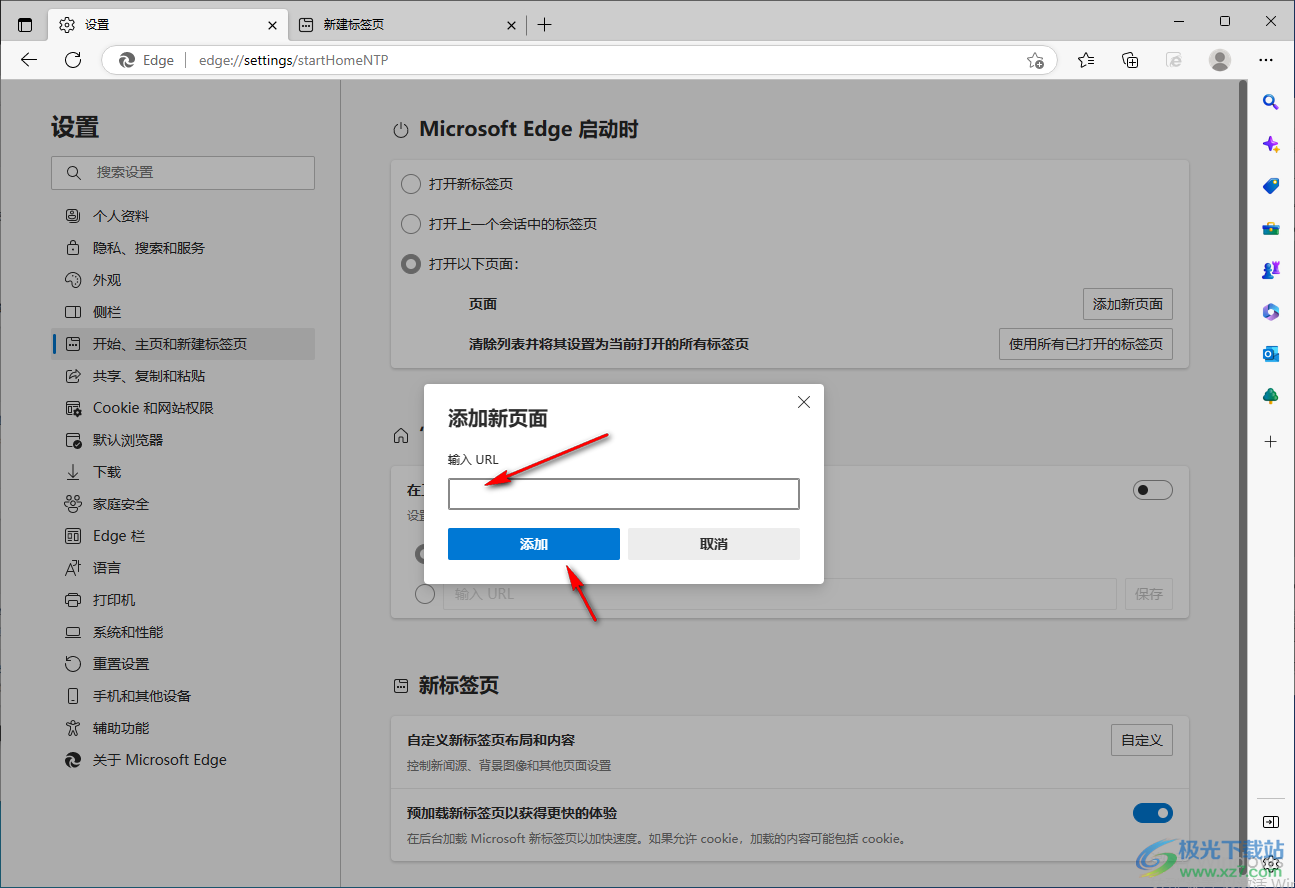Click the 保存 button

tap(1149, 594)
